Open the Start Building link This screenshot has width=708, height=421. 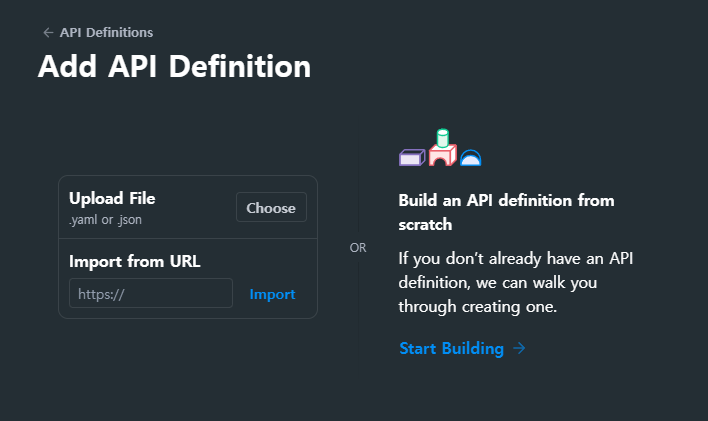click(x=451, y=348)
